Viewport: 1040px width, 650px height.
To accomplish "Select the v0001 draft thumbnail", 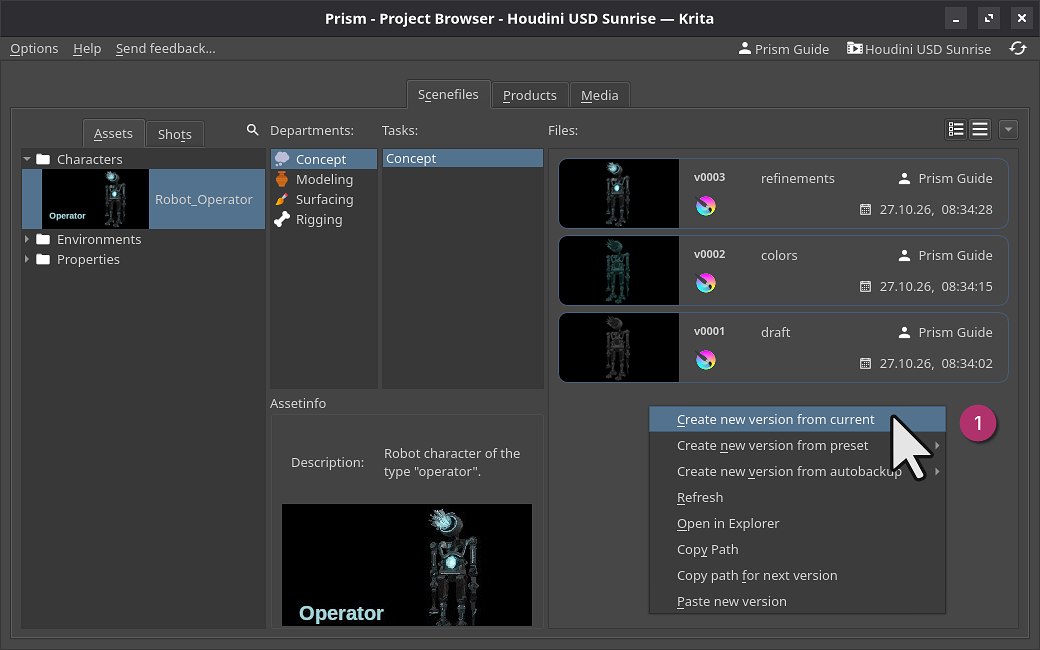I will click(619, 348).
